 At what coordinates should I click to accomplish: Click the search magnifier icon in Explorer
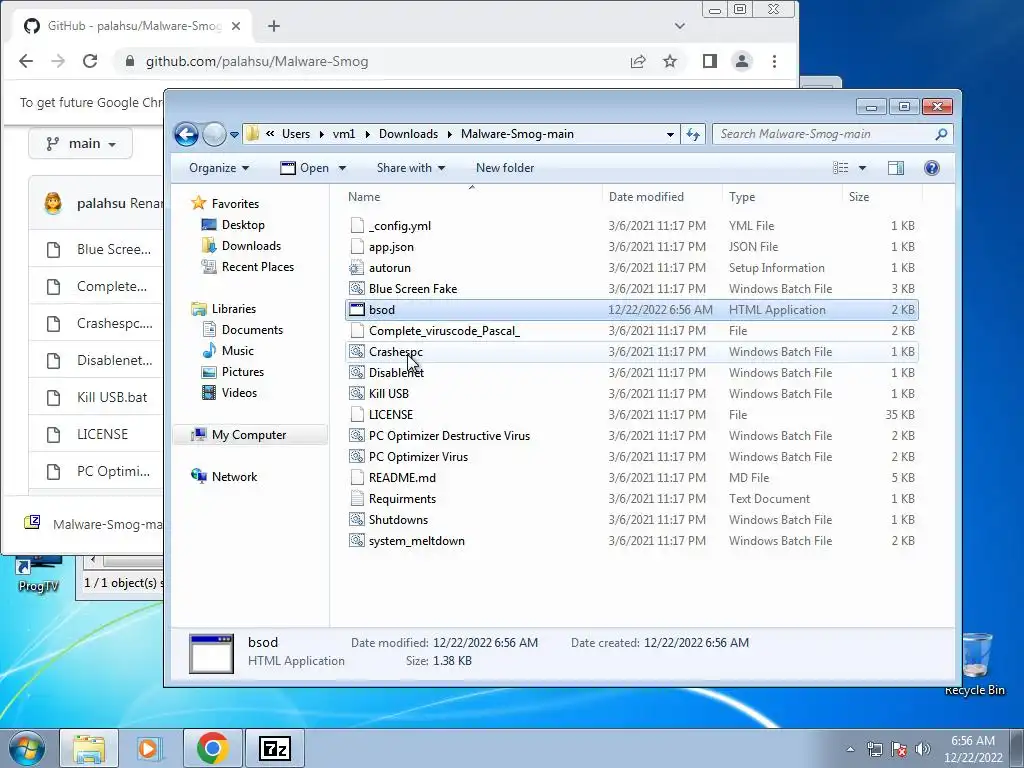[941, 134]
